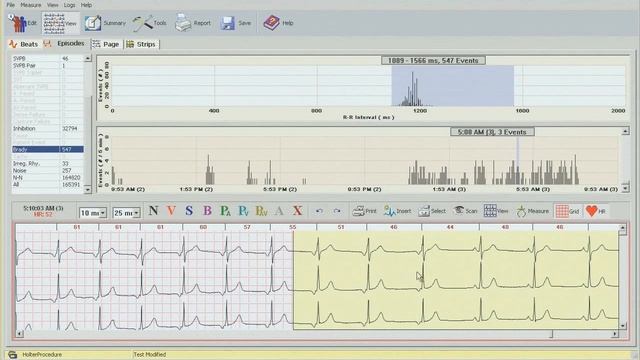Toggle the HR heart display button
Screen dimensions: 640x360
(596, 211)
